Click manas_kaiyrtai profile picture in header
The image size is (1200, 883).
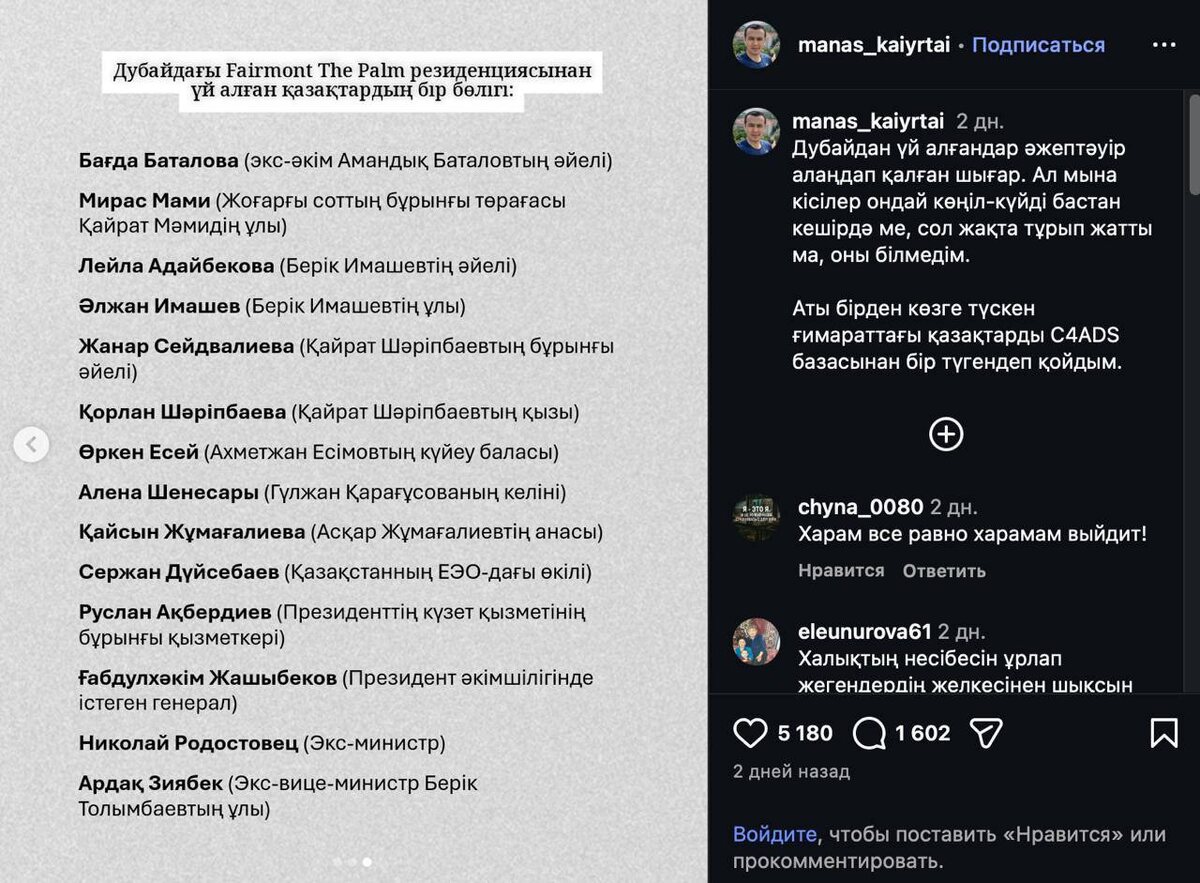756,45
